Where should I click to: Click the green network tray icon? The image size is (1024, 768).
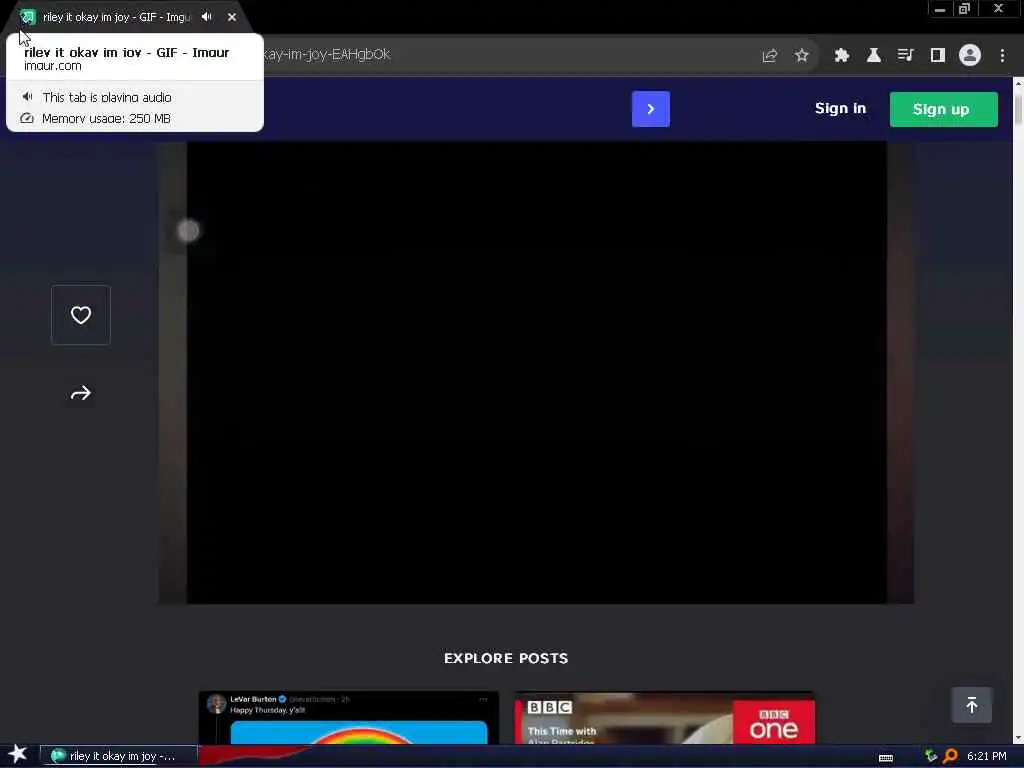(931, 756)
